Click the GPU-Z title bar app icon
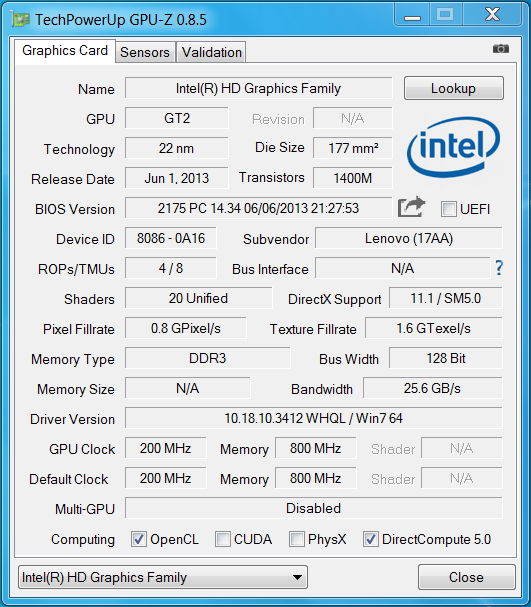 [20, 19]
